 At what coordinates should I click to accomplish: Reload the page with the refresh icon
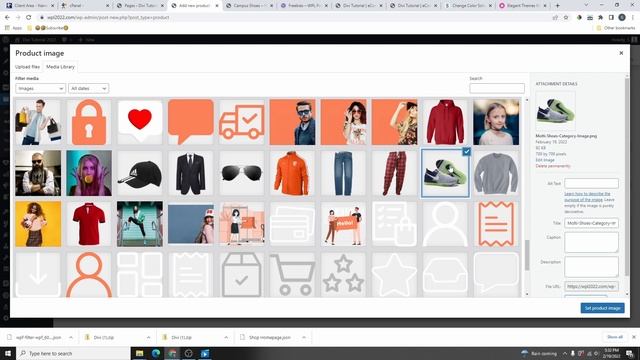[x=29, y=18]
